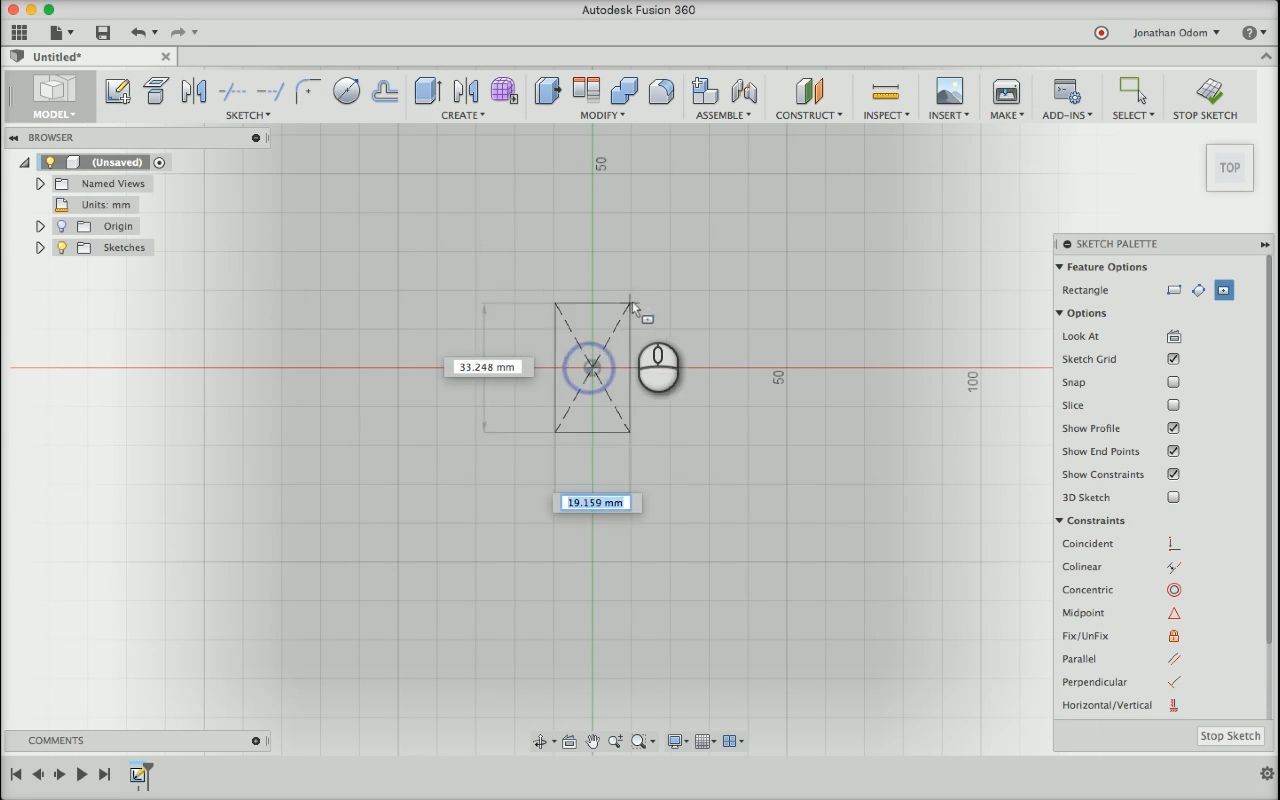Uncheck the Sketch Grid checkbox
The height and width of the screenshot is (800, 1280).
pyautogui.click(x=1174, y=359)
